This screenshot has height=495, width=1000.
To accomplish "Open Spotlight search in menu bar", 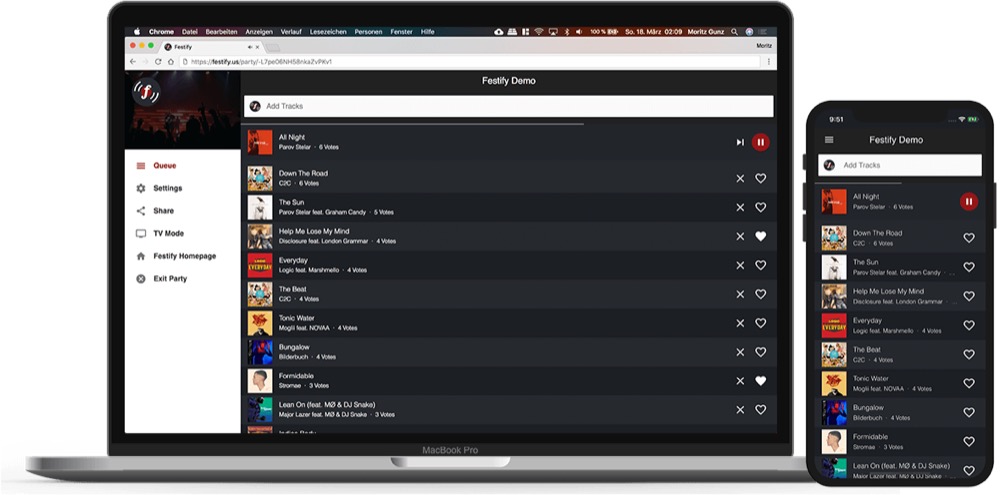I will click(x=735, y=31).
